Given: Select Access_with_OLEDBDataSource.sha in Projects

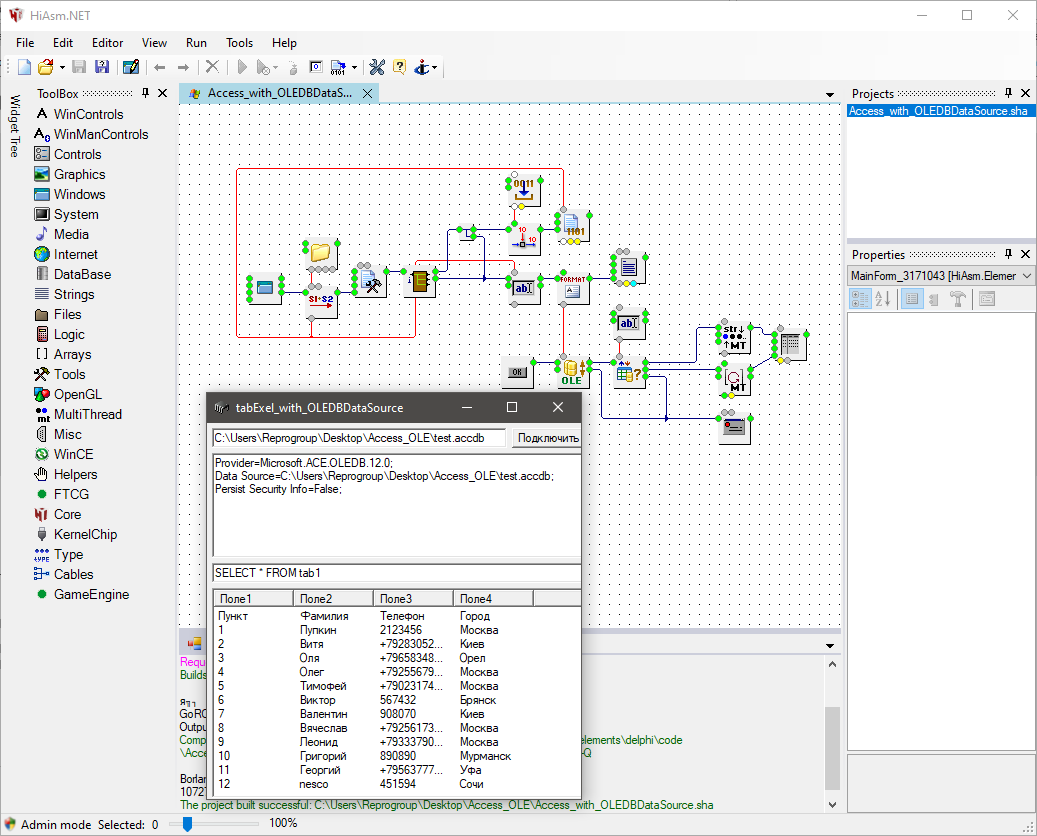Looking at the screenshot, I should coord(937,111).
